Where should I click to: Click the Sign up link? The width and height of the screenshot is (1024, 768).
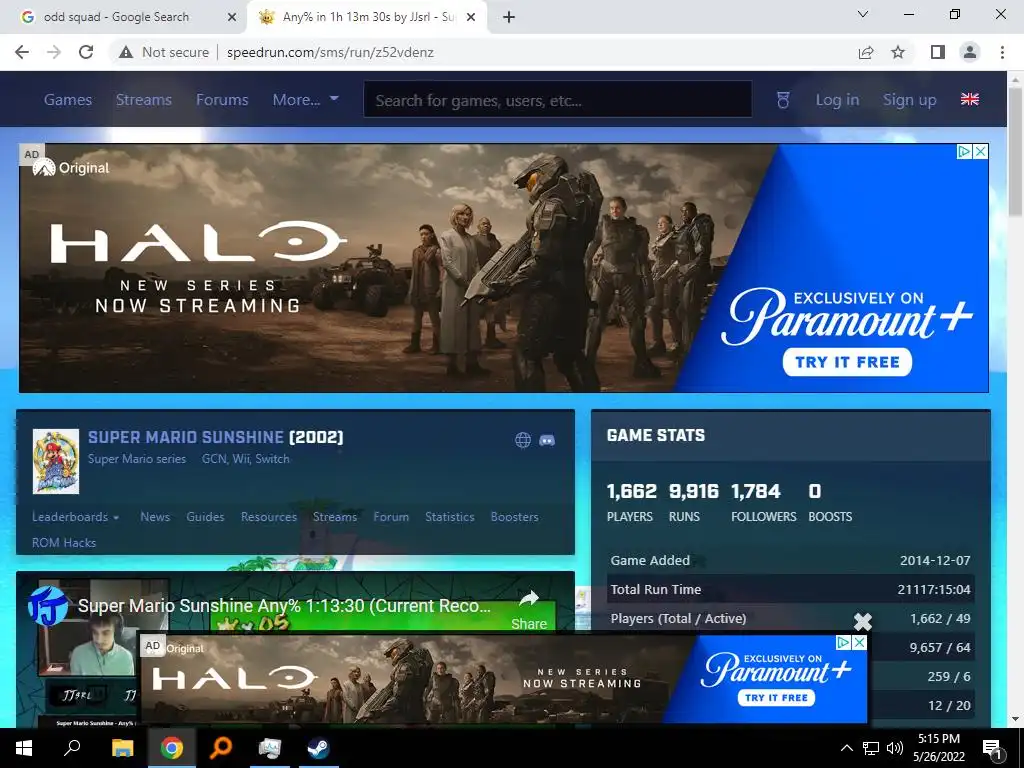(x=910, y=100)
